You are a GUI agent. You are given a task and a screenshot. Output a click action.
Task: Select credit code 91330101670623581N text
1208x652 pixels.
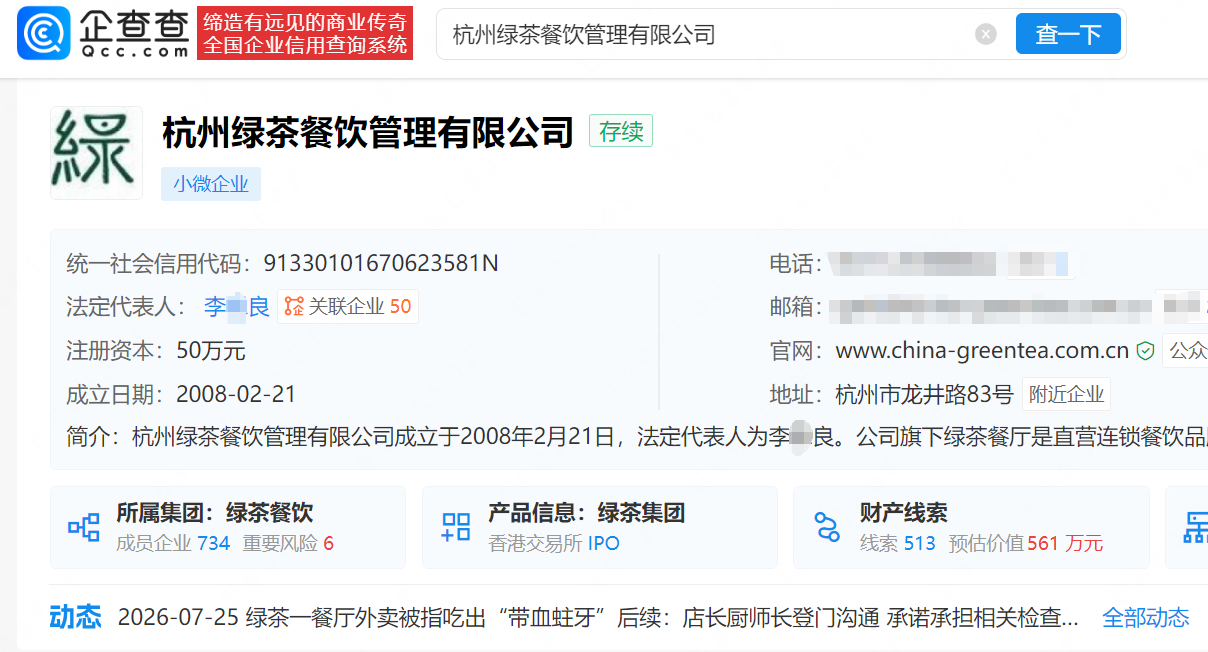pos(381,263)
